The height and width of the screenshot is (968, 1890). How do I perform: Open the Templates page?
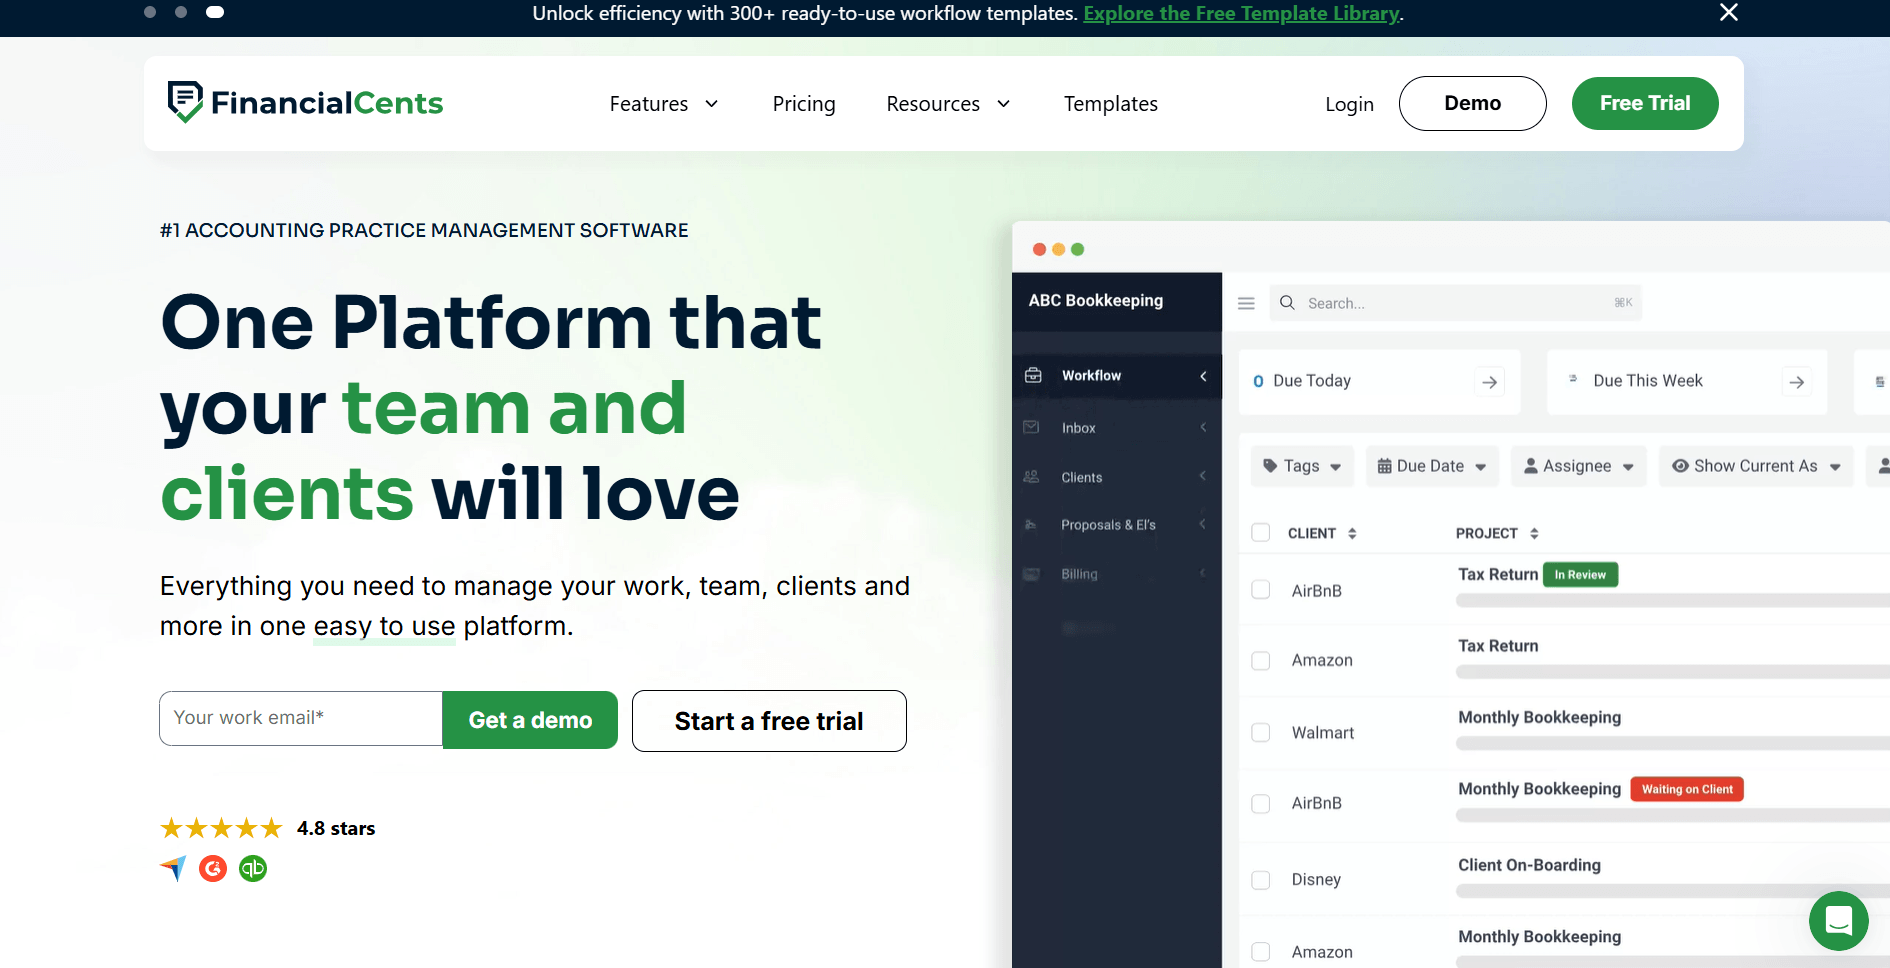(1111, 104)
